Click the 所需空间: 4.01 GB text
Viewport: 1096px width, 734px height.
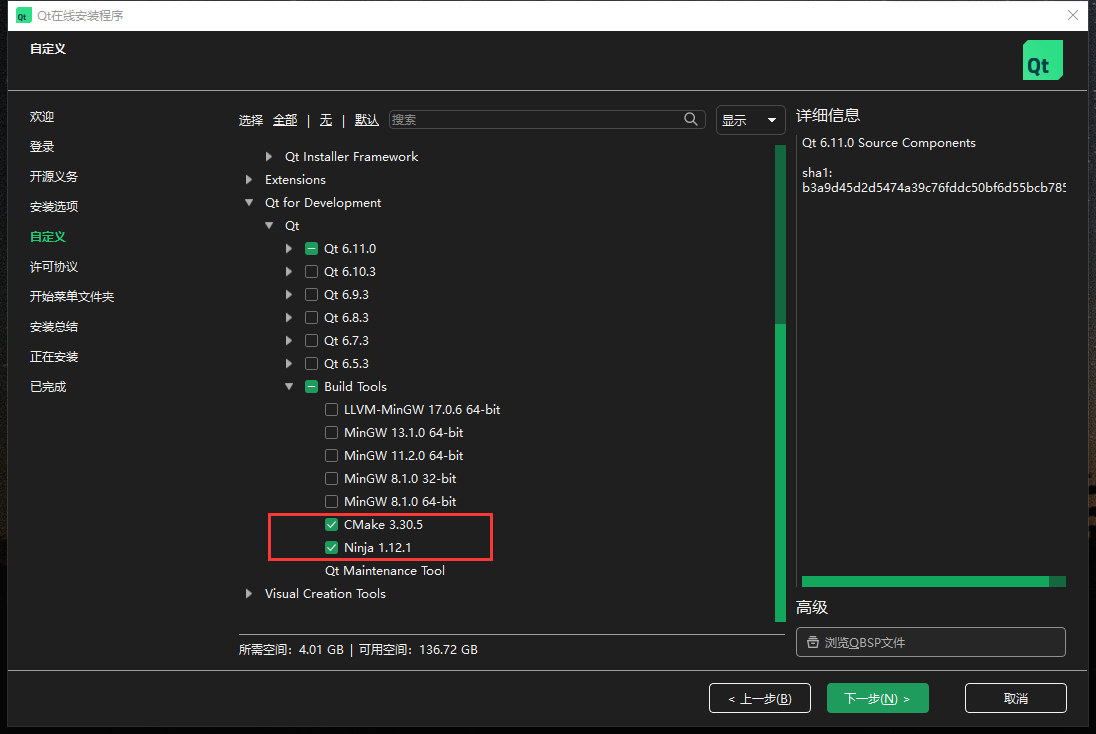click(291, 649)
